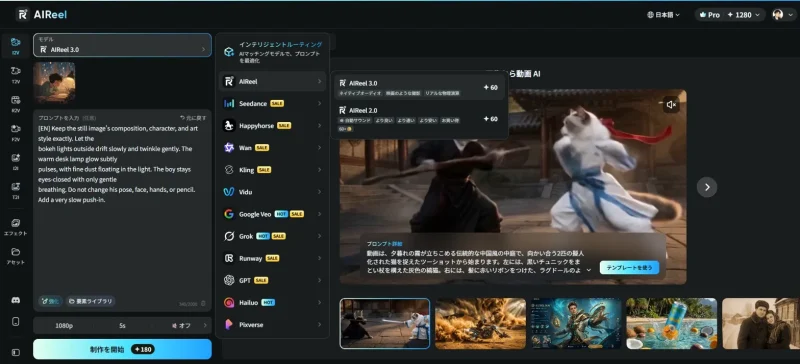Expand the Seedance submenu chevron
This screenshot has width=800, height=364.
(x=319, y=104)
